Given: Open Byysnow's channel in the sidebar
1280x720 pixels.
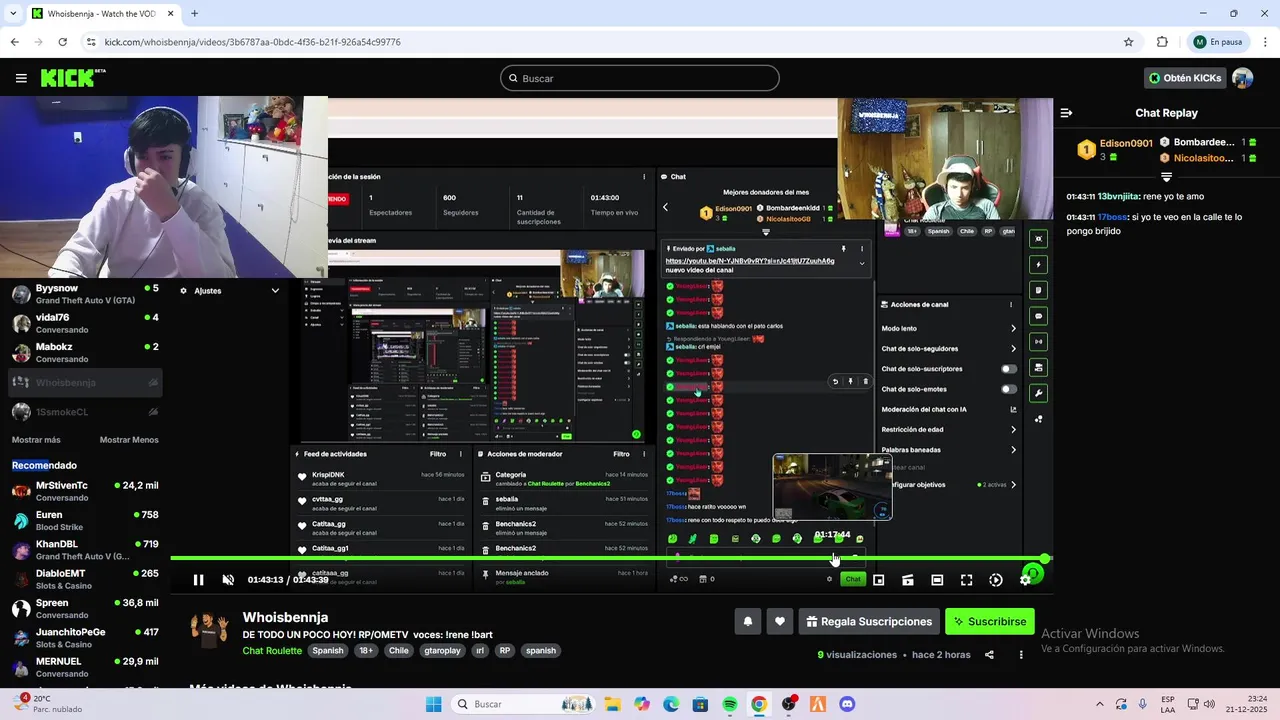Looking at the screenshot, I should [x=85, y=294].
